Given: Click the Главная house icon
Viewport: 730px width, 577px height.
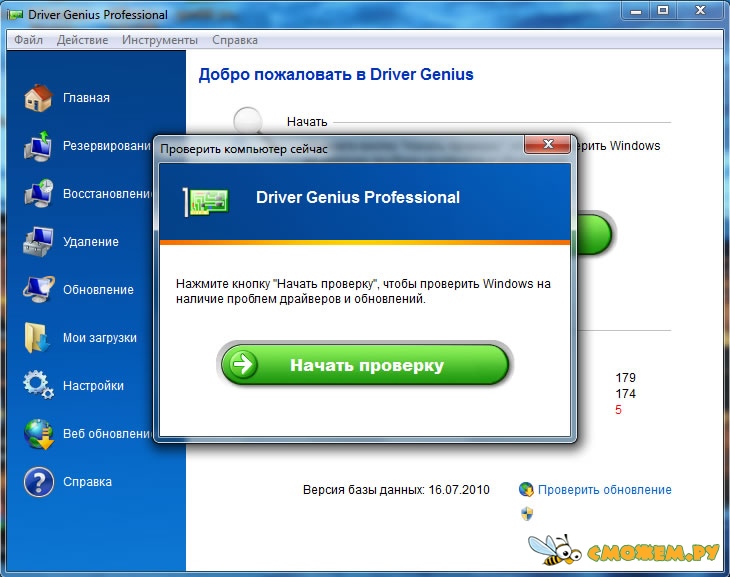Looking at the screenshot, I should tap(38, 98).
